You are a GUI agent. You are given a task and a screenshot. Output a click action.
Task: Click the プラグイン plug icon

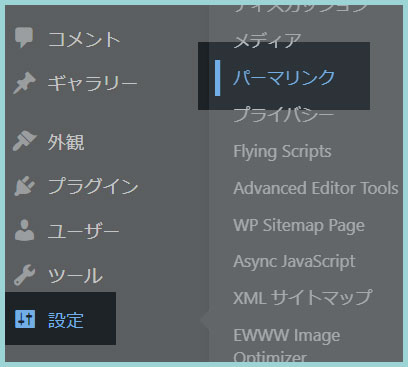(24, 185)
